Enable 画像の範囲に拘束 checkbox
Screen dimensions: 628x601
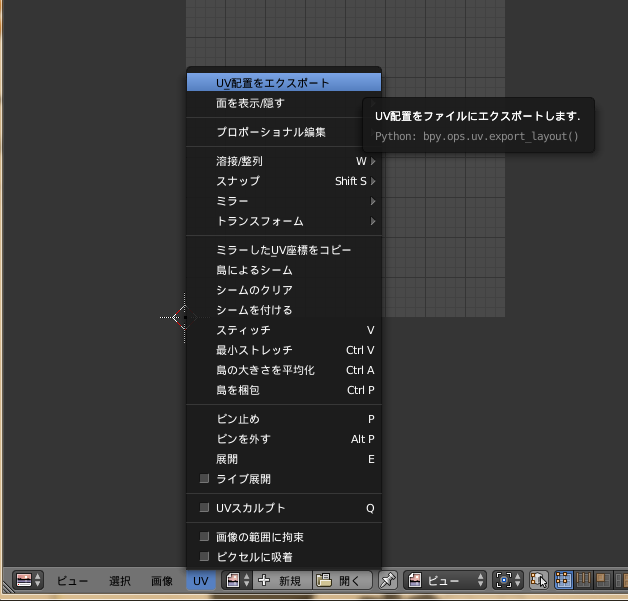[204, 537]
